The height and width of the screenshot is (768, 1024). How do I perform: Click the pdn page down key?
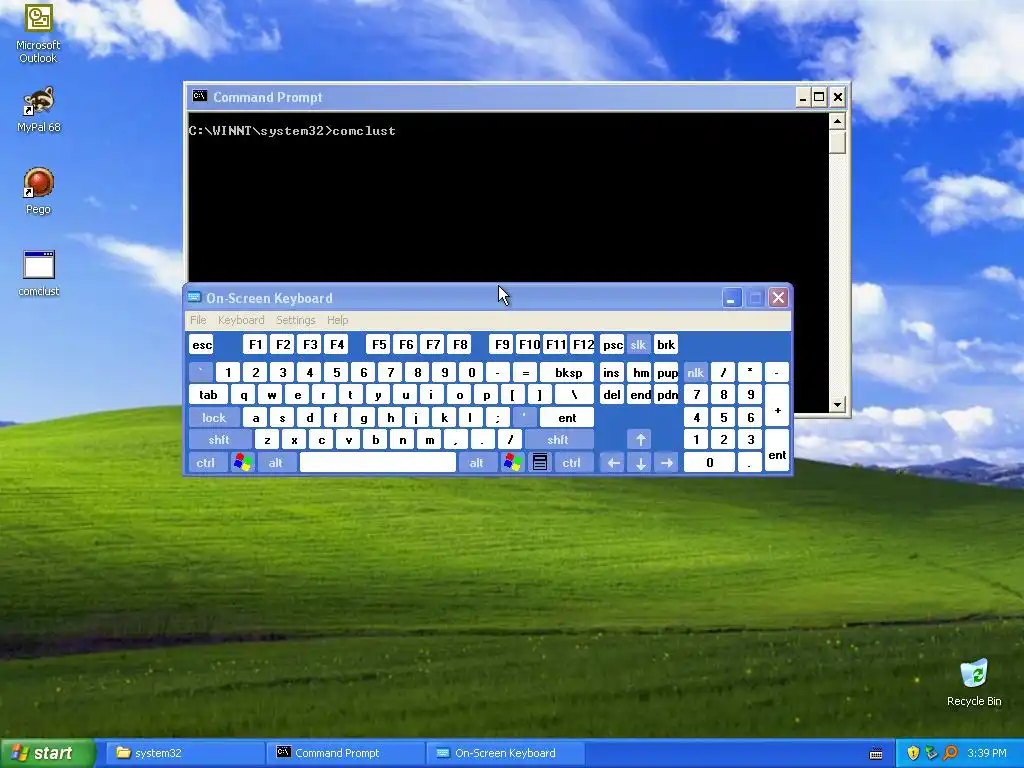[667, 394]
